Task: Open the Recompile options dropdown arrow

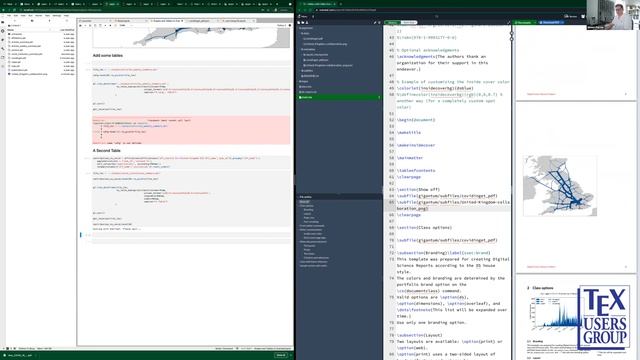Action: pos(534,22)
